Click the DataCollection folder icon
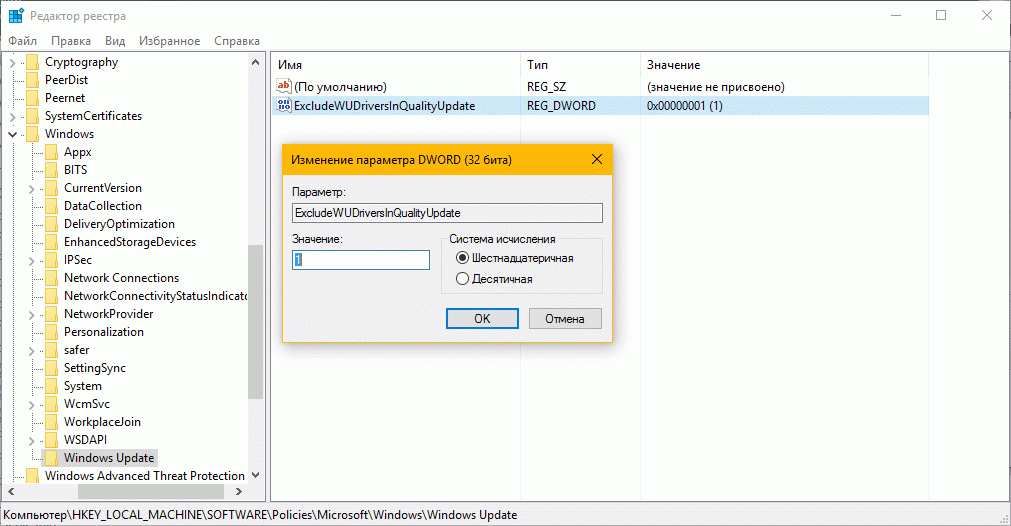Screen dimensions: 1011x526 [x=51, y=206]
